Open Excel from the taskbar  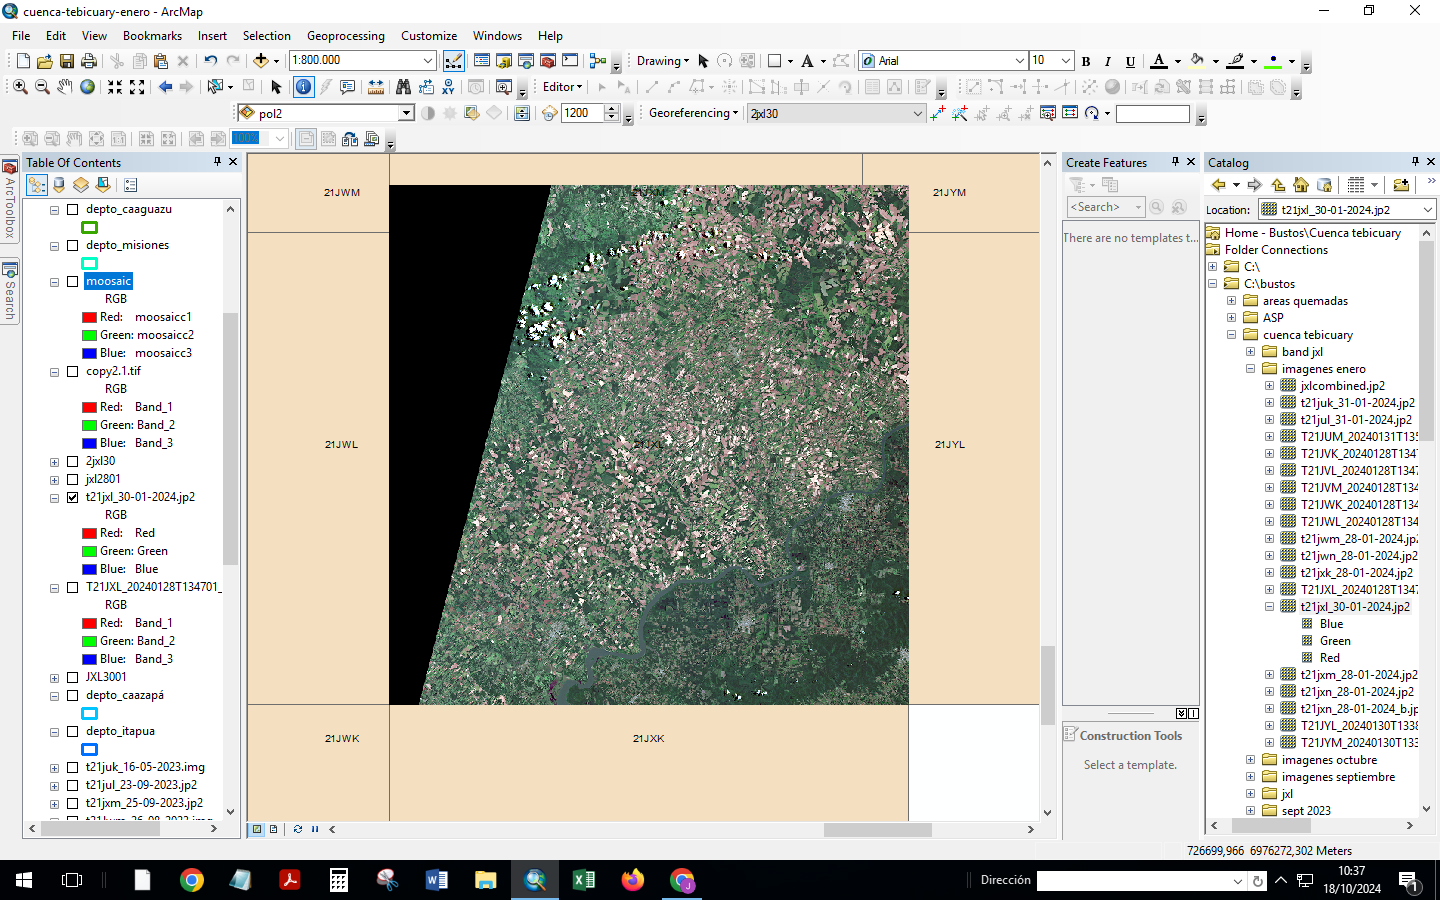(x=584, y=880)
